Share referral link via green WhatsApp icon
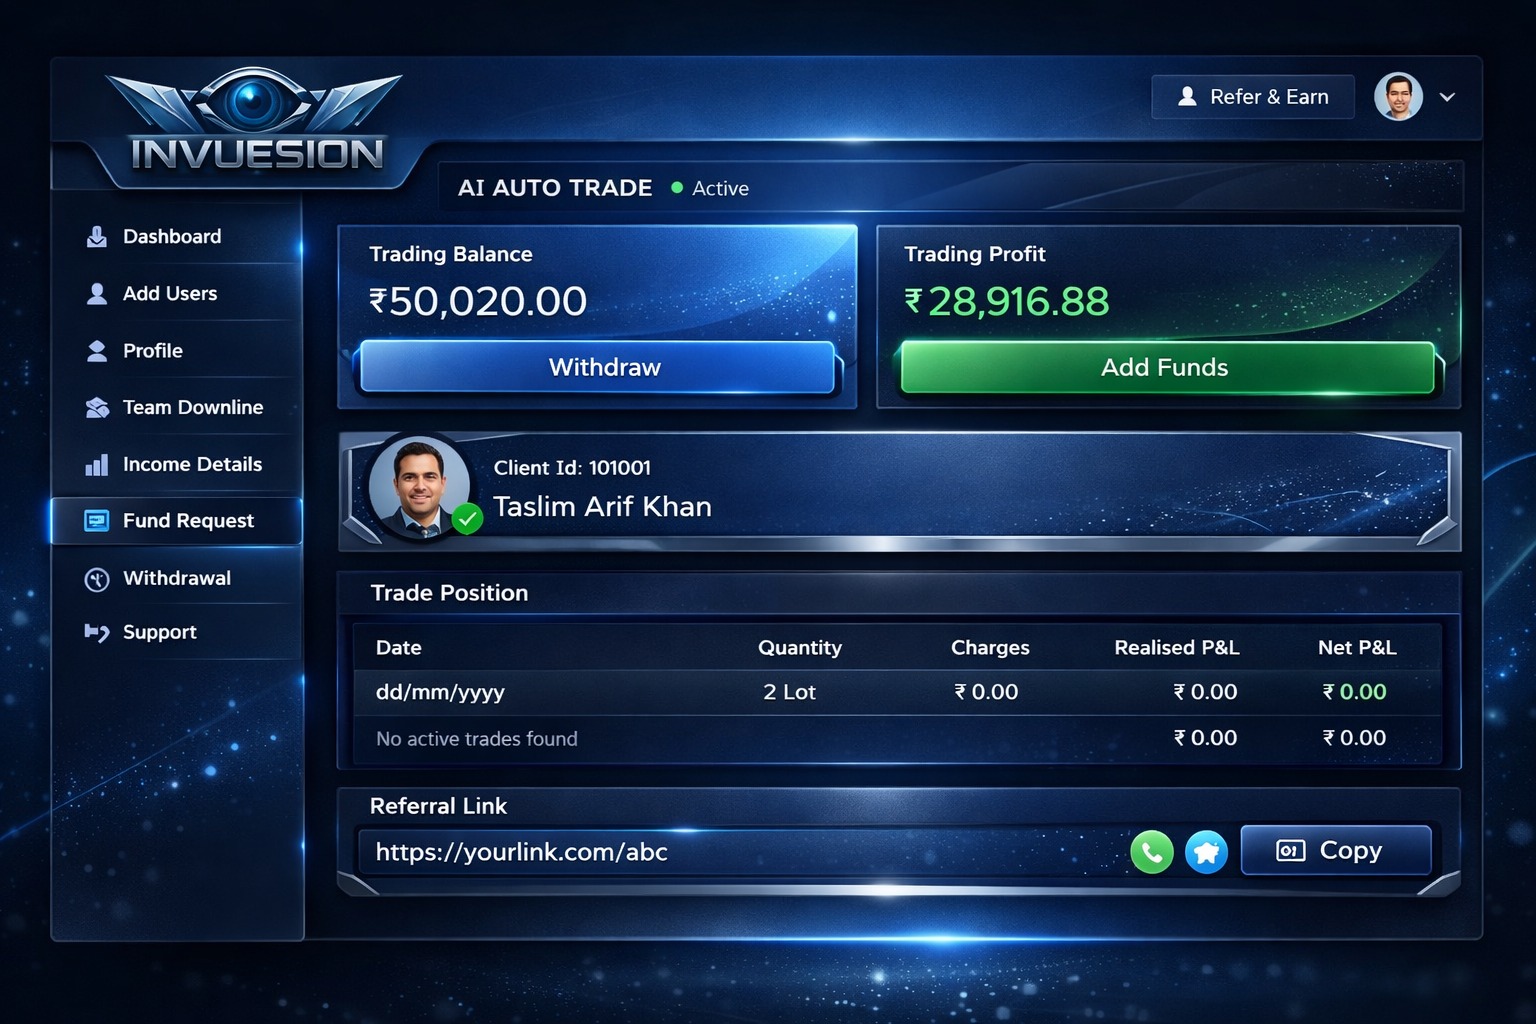 click(1152, 852)
